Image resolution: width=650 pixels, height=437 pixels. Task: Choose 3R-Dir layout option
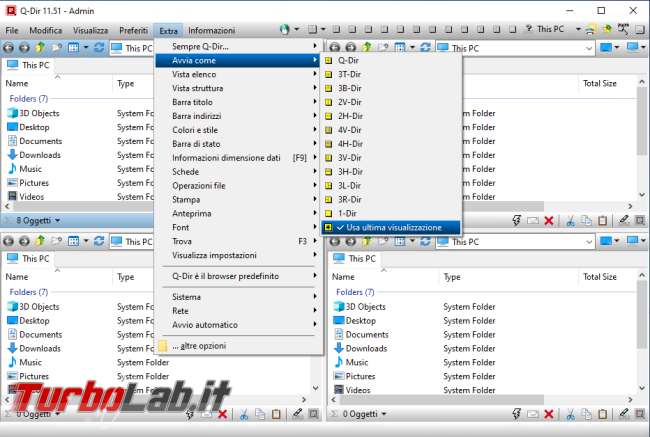click(x=391, y=199)
